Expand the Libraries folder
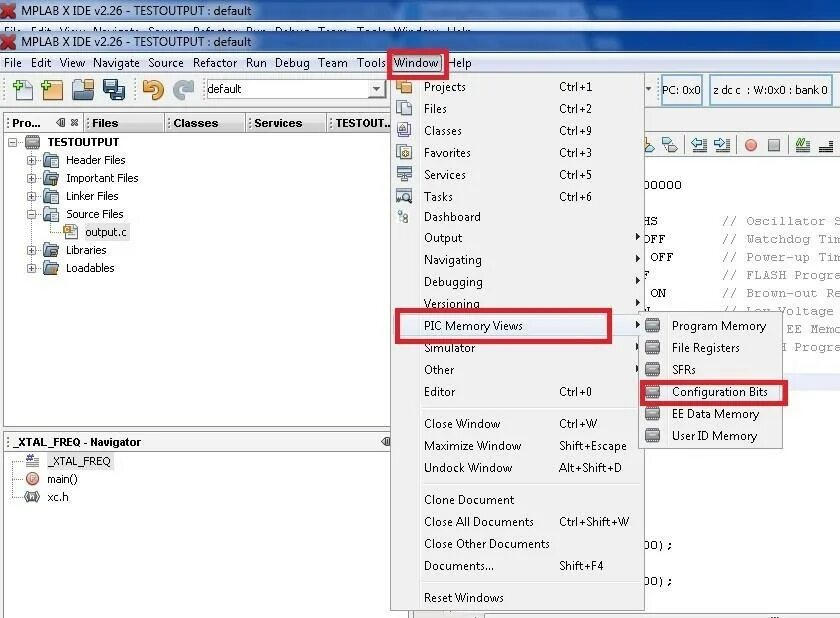The image size is (840, 618). 32,250
